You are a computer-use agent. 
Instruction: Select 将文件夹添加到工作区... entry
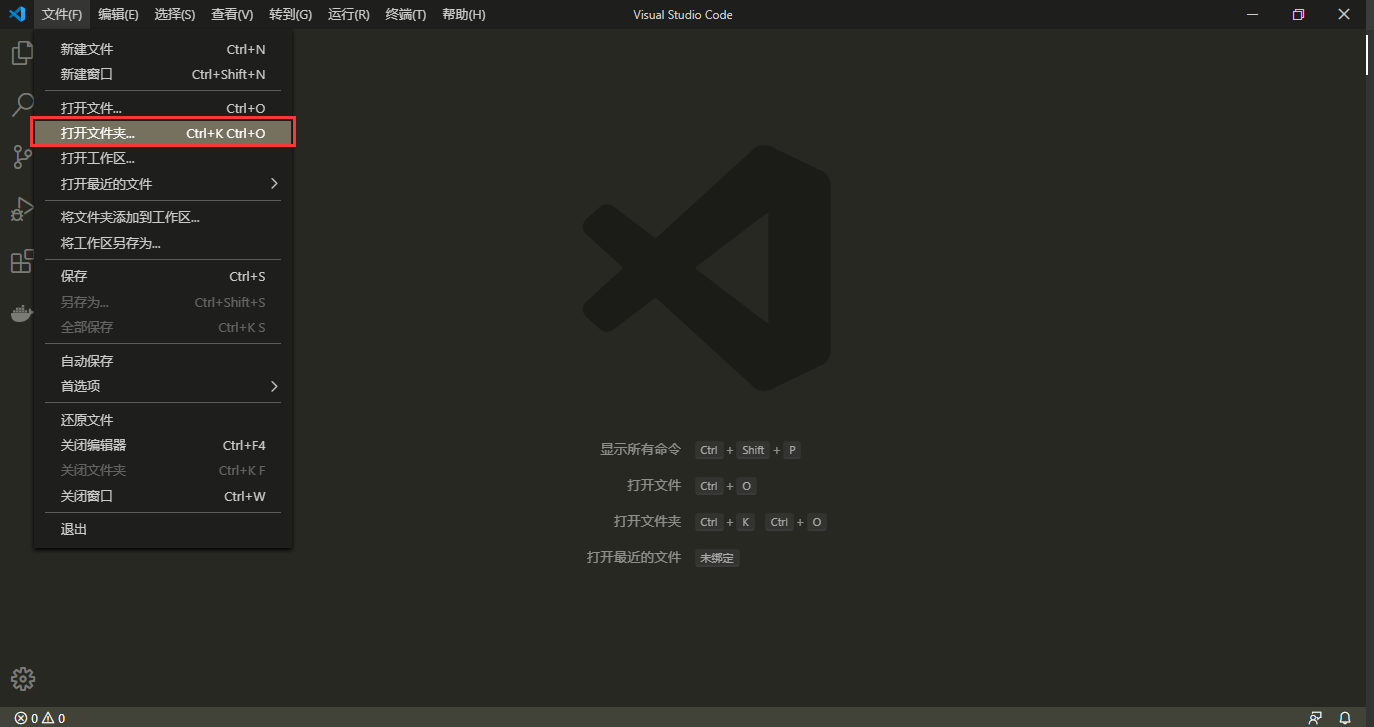[x=163, y=217]
